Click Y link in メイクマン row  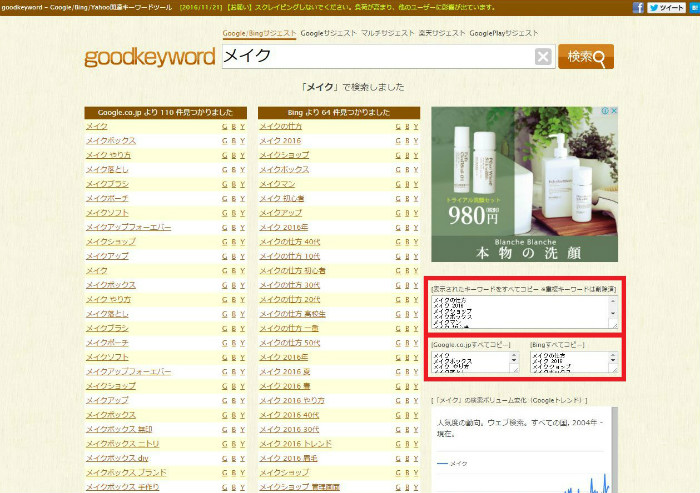tap(416, 184)
